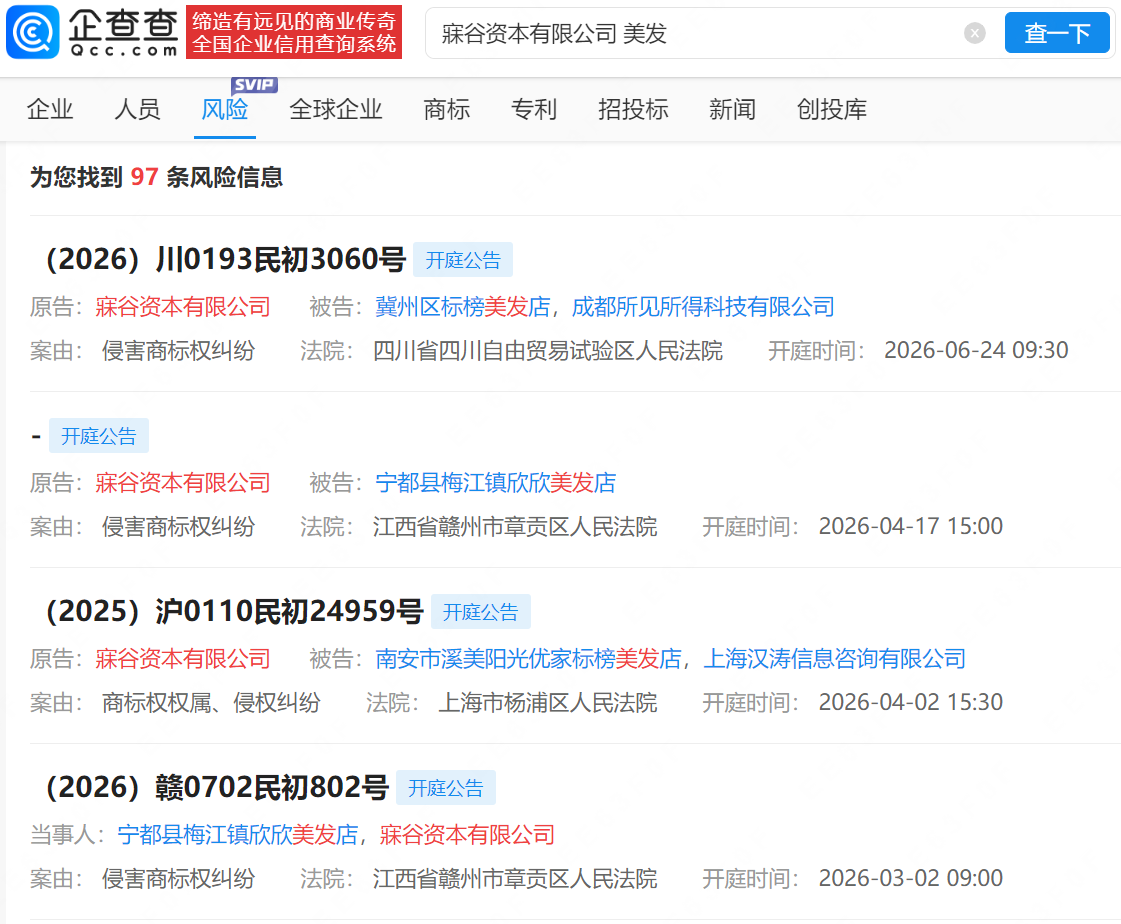The height and width of the screenshot is (924, 1121).
Task: Open the 创投库 tab
Action: click(831, 109)
